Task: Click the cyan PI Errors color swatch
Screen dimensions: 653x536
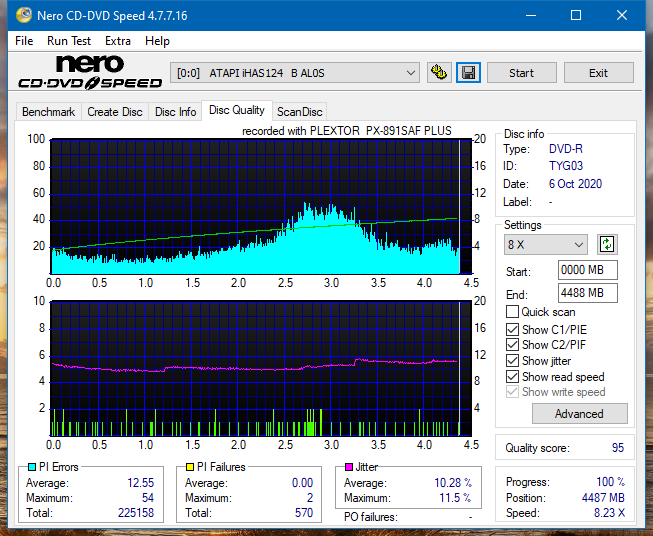Action: (32, 467)
